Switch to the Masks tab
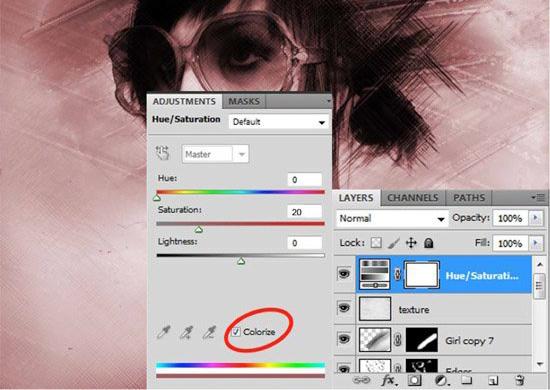 (x=244, y=101)
